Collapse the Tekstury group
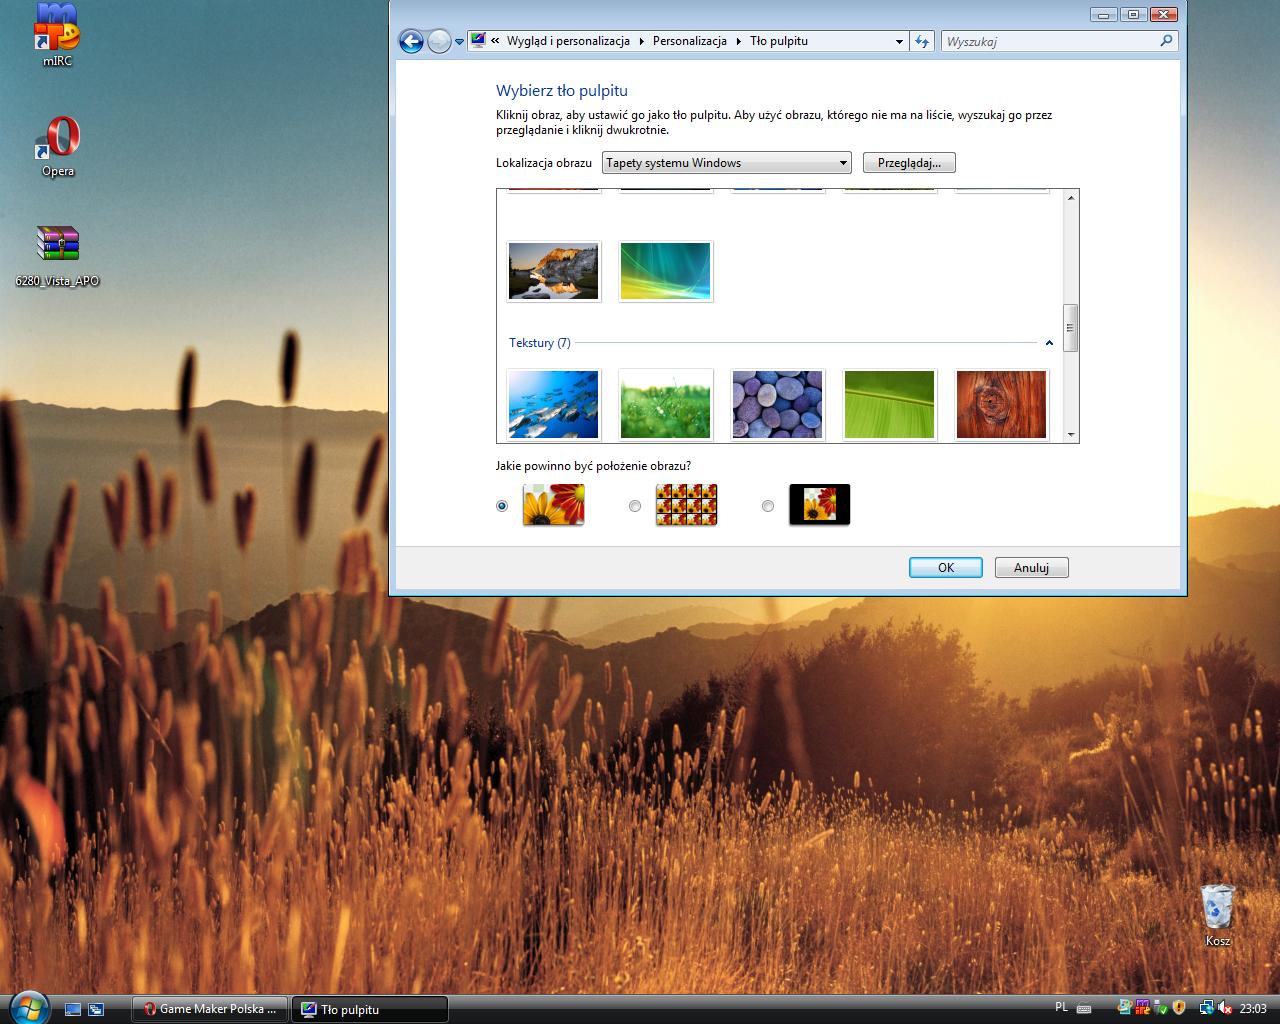Screen dimensions: 1280x1024 pyautogui.click(x=1049, y=343)
